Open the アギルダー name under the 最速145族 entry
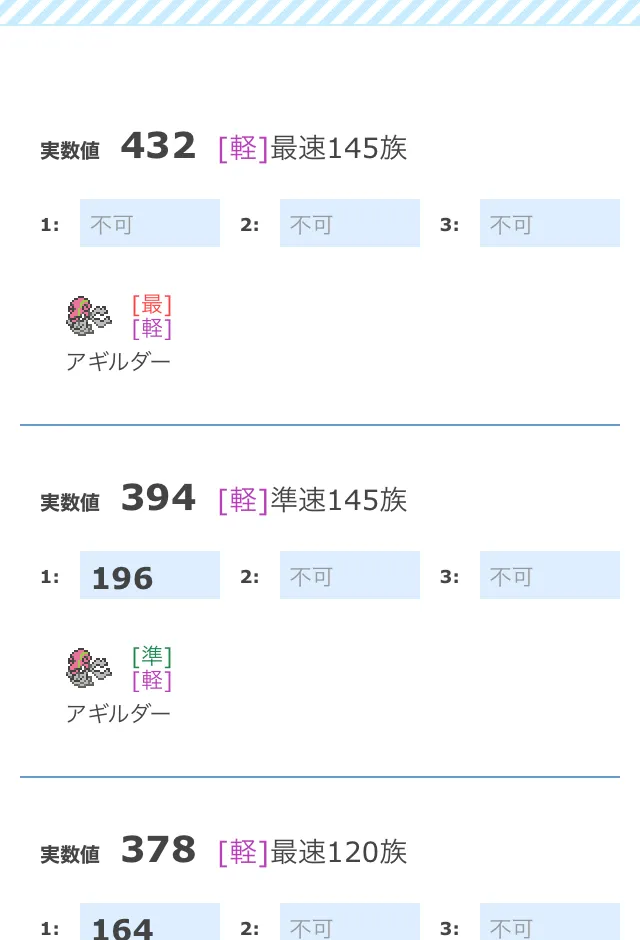 point(118,361)
